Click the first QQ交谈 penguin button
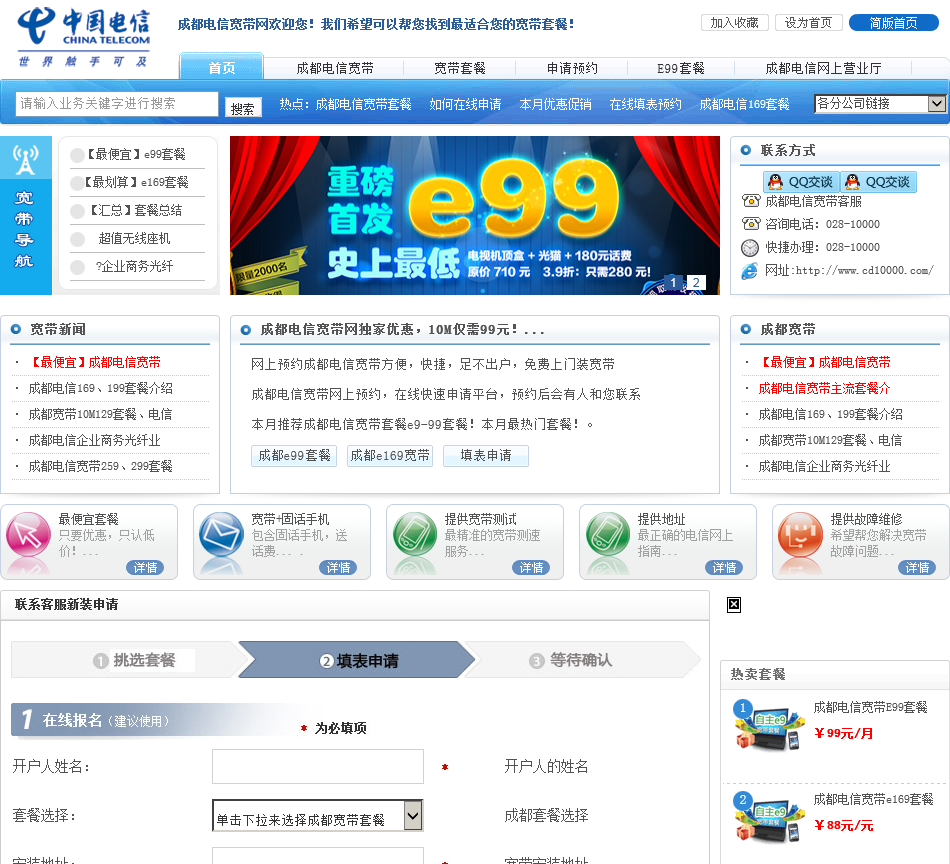The width and height of the screenshot is (950, 864). pyautogui.click(x=801, y=182)
